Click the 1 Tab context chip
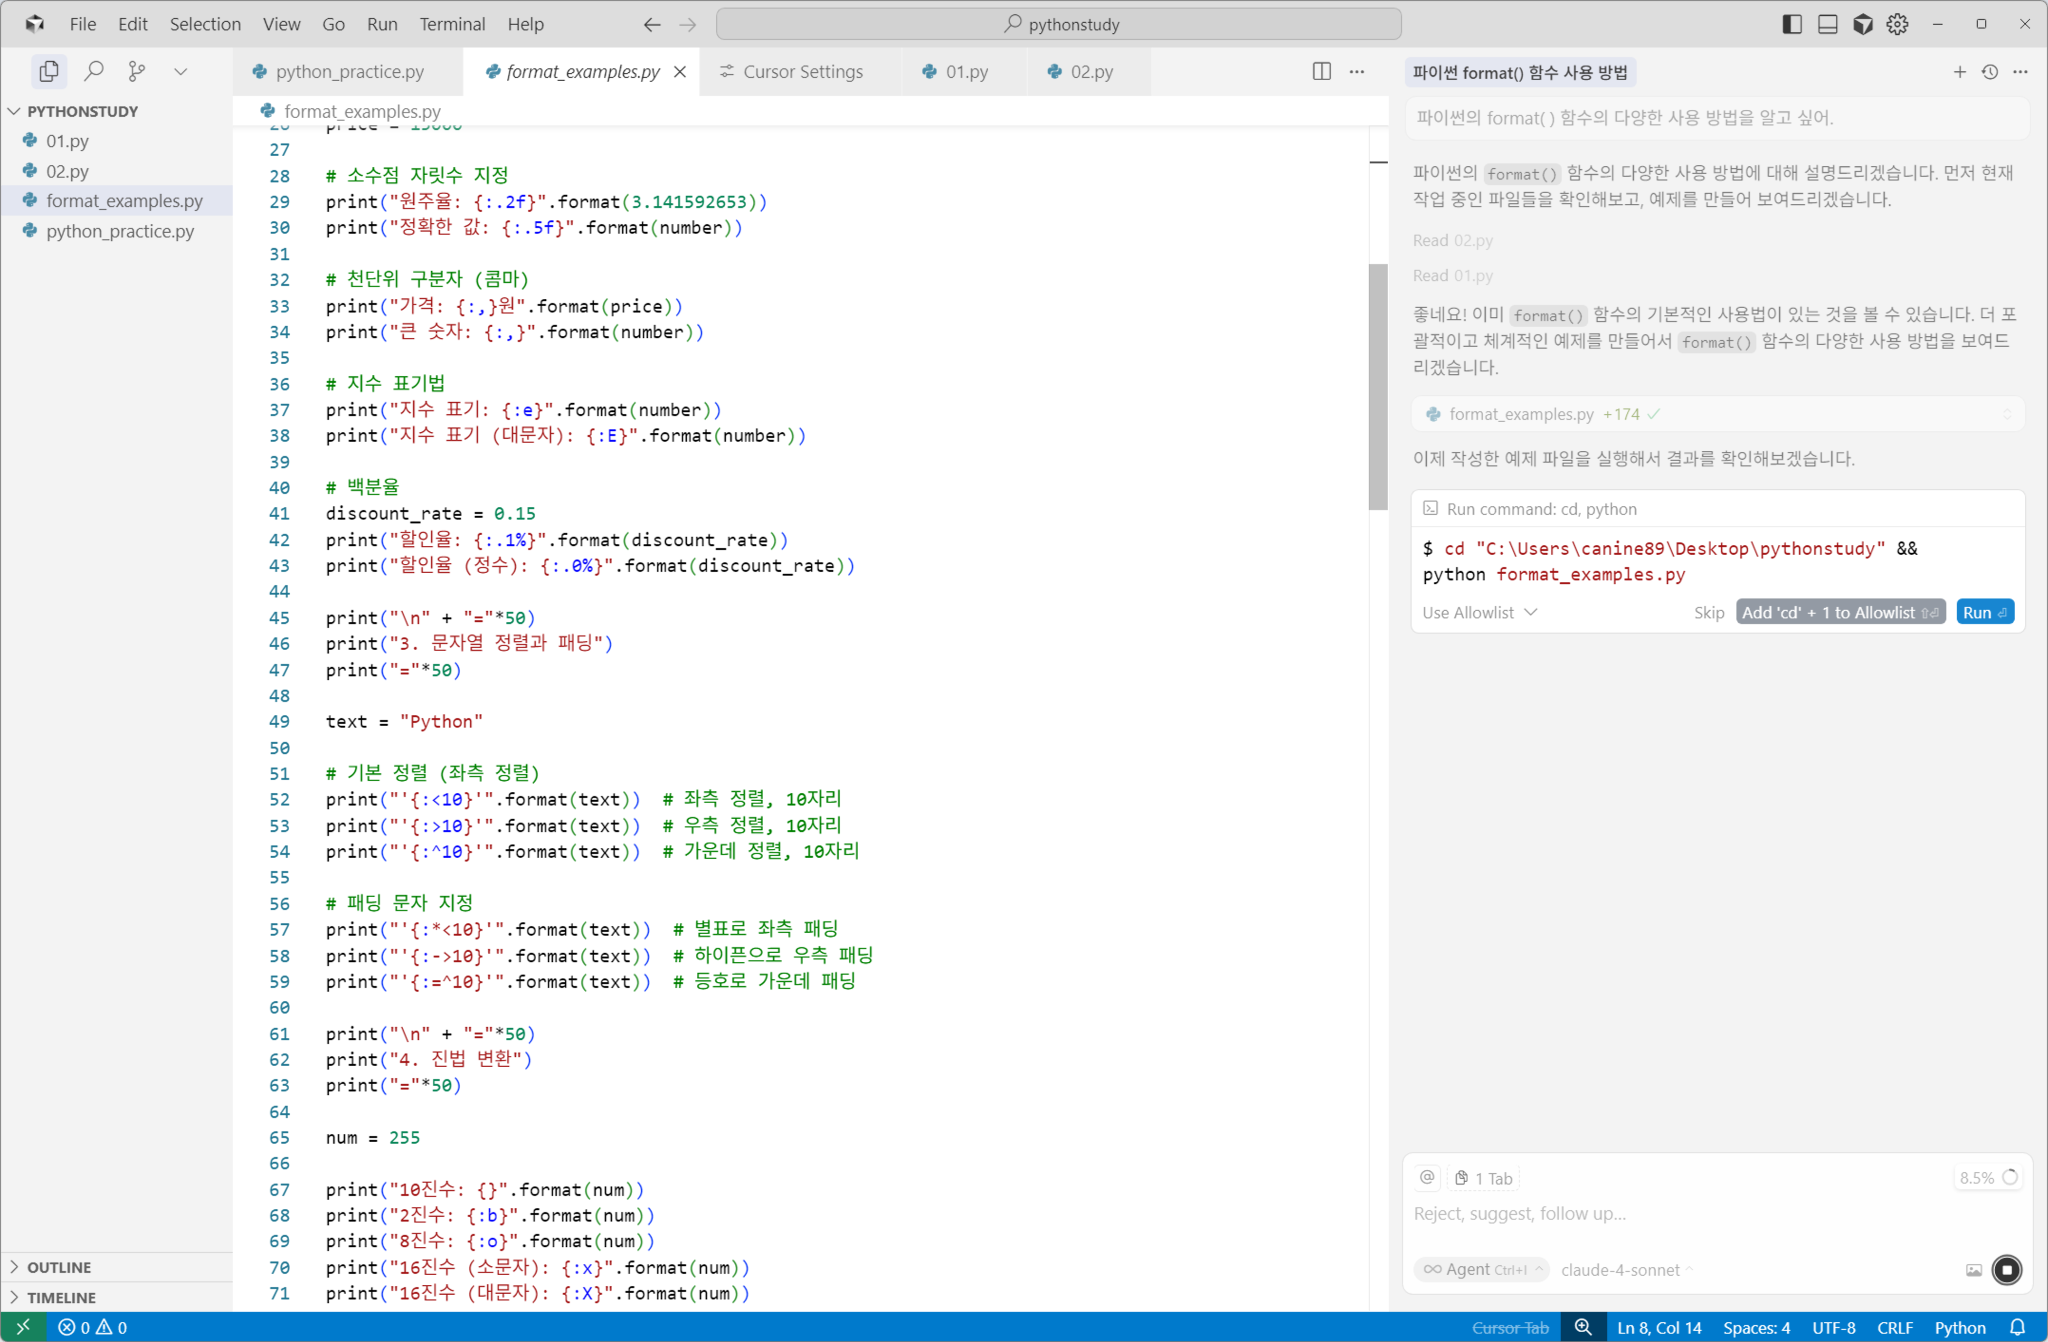 coord(1484,1178)
